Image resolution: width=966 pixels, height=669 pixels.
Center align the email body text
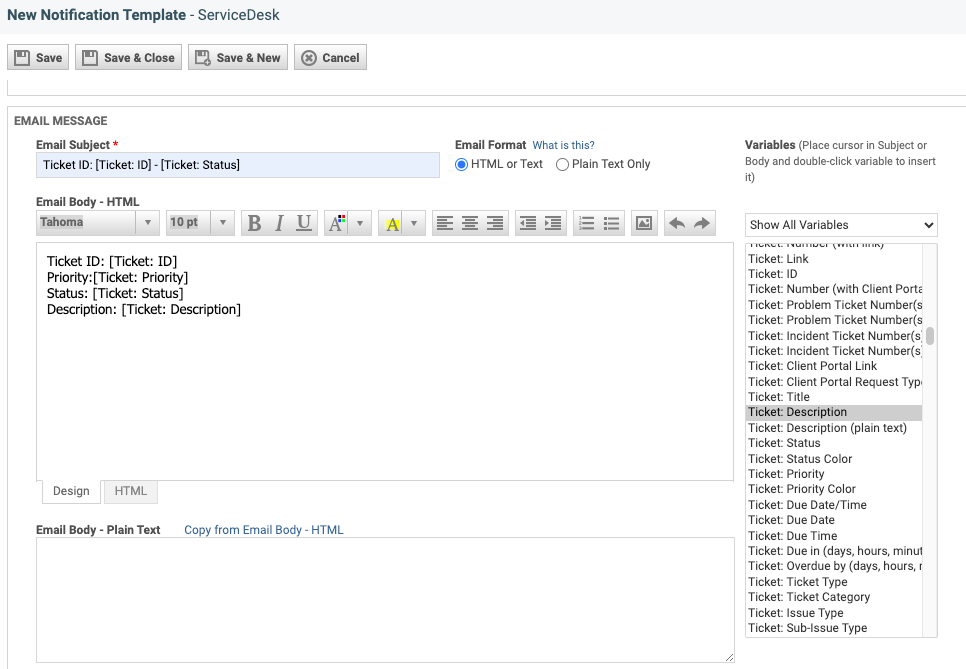tap(470, 223)
